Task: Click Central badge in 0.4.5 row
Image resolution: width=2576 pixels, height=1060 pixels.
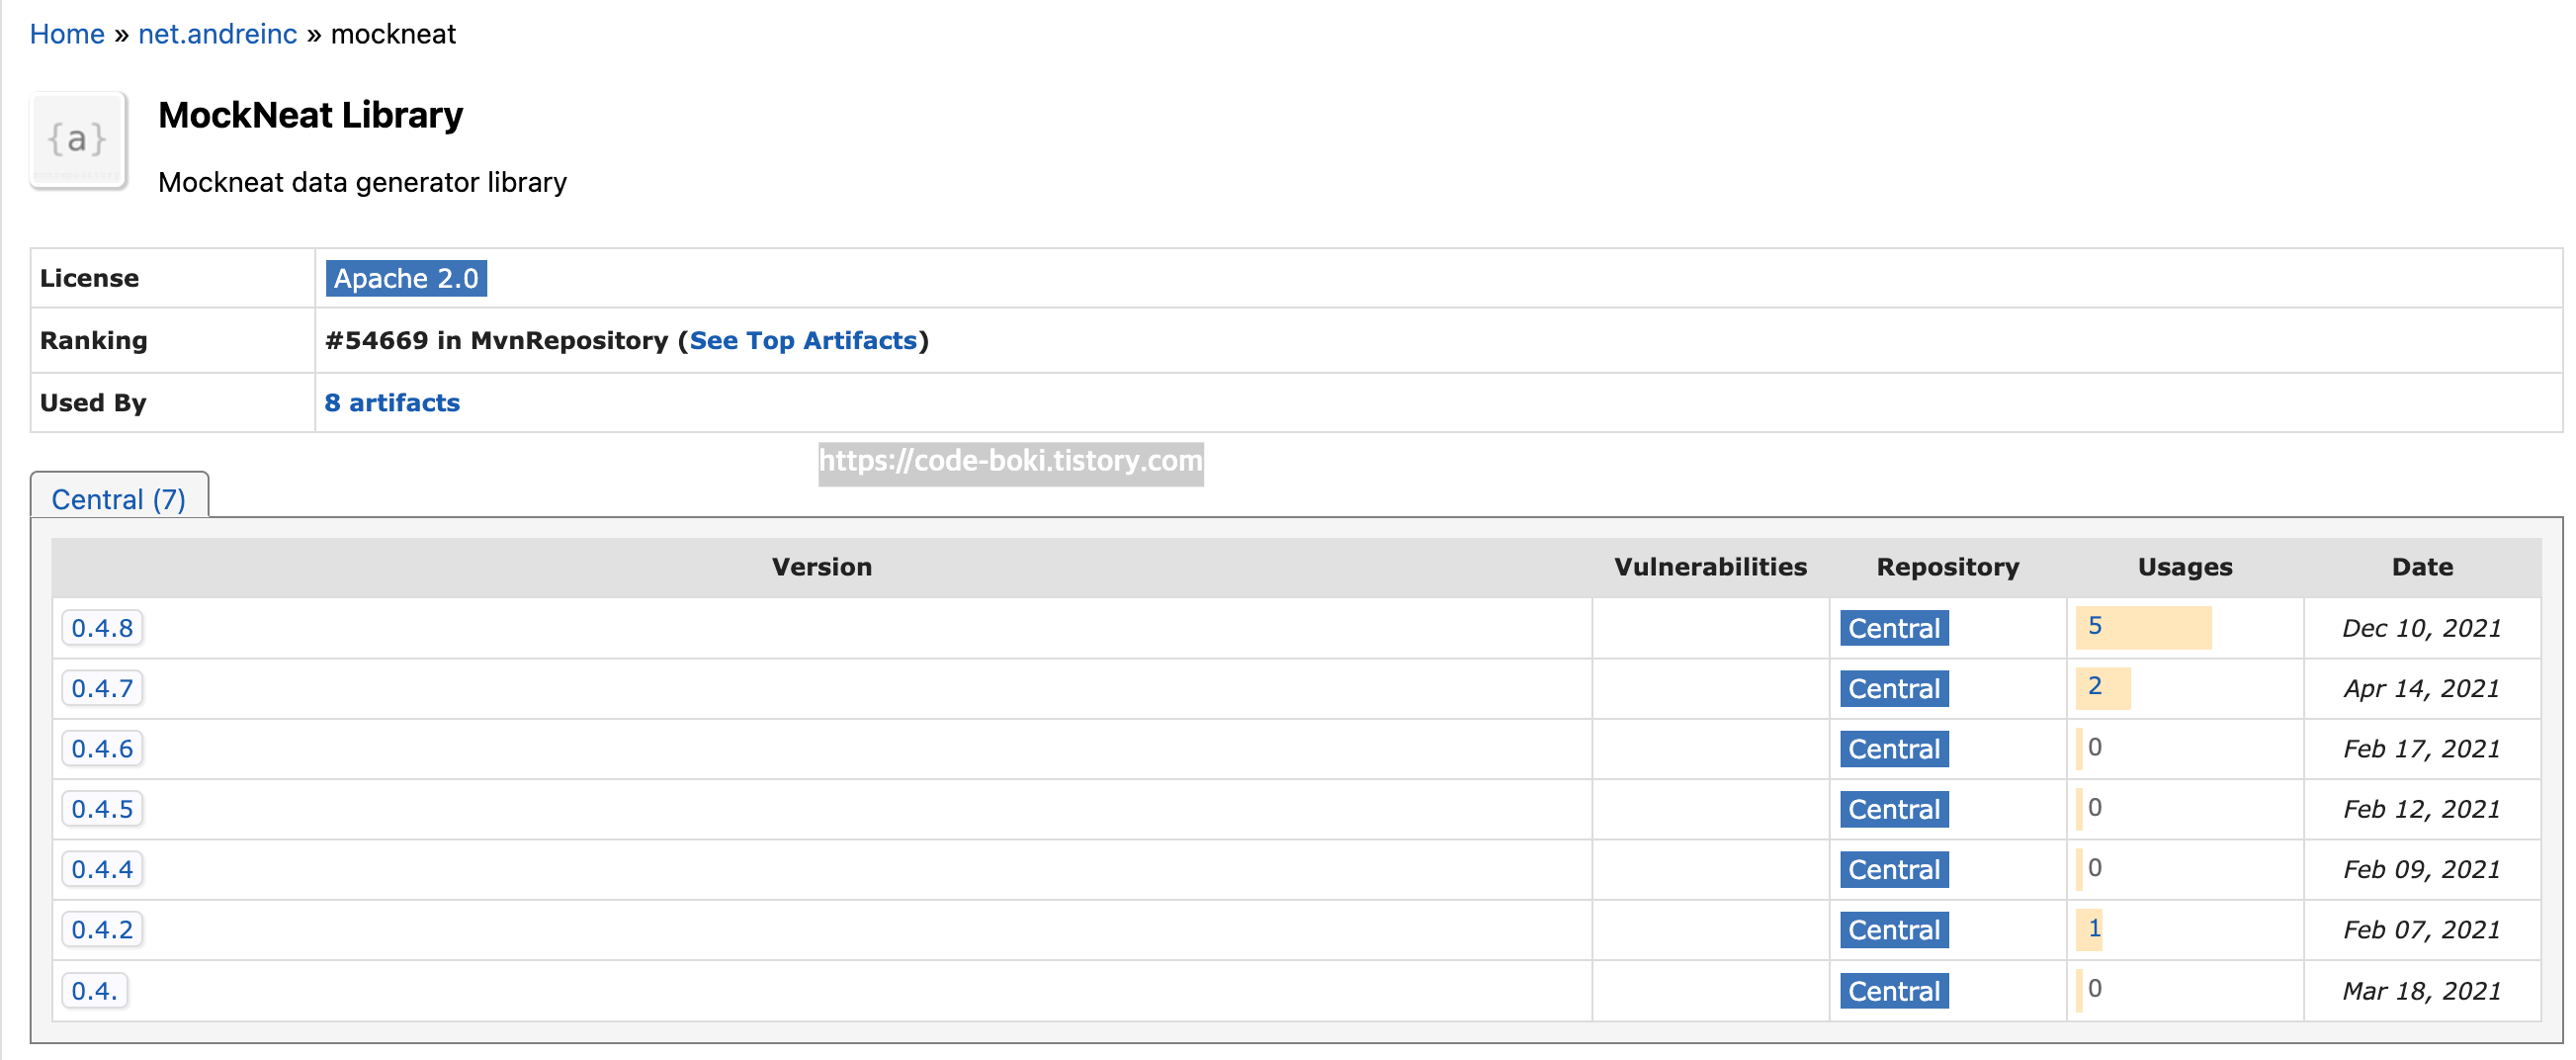Action: tap(1894, 808)
